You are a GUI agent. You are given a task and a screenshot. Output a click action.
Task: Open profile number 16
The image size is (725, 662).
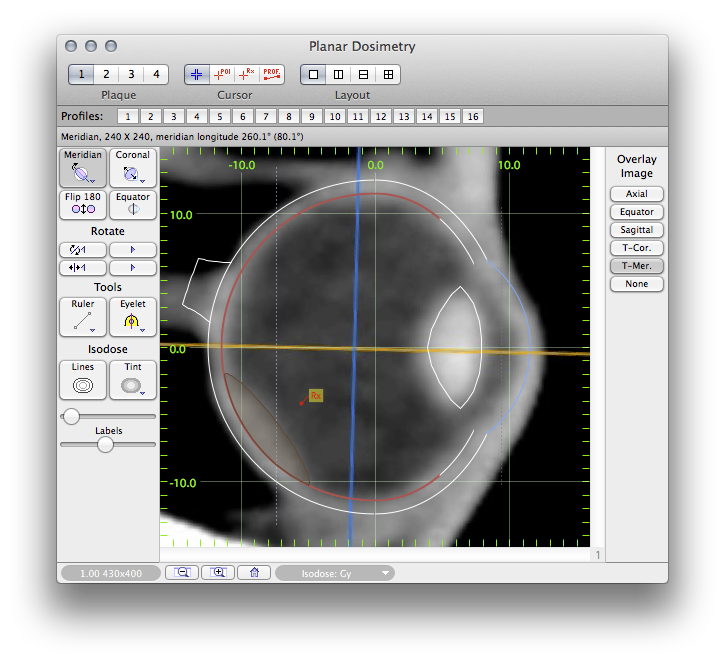tap(473, 117)
